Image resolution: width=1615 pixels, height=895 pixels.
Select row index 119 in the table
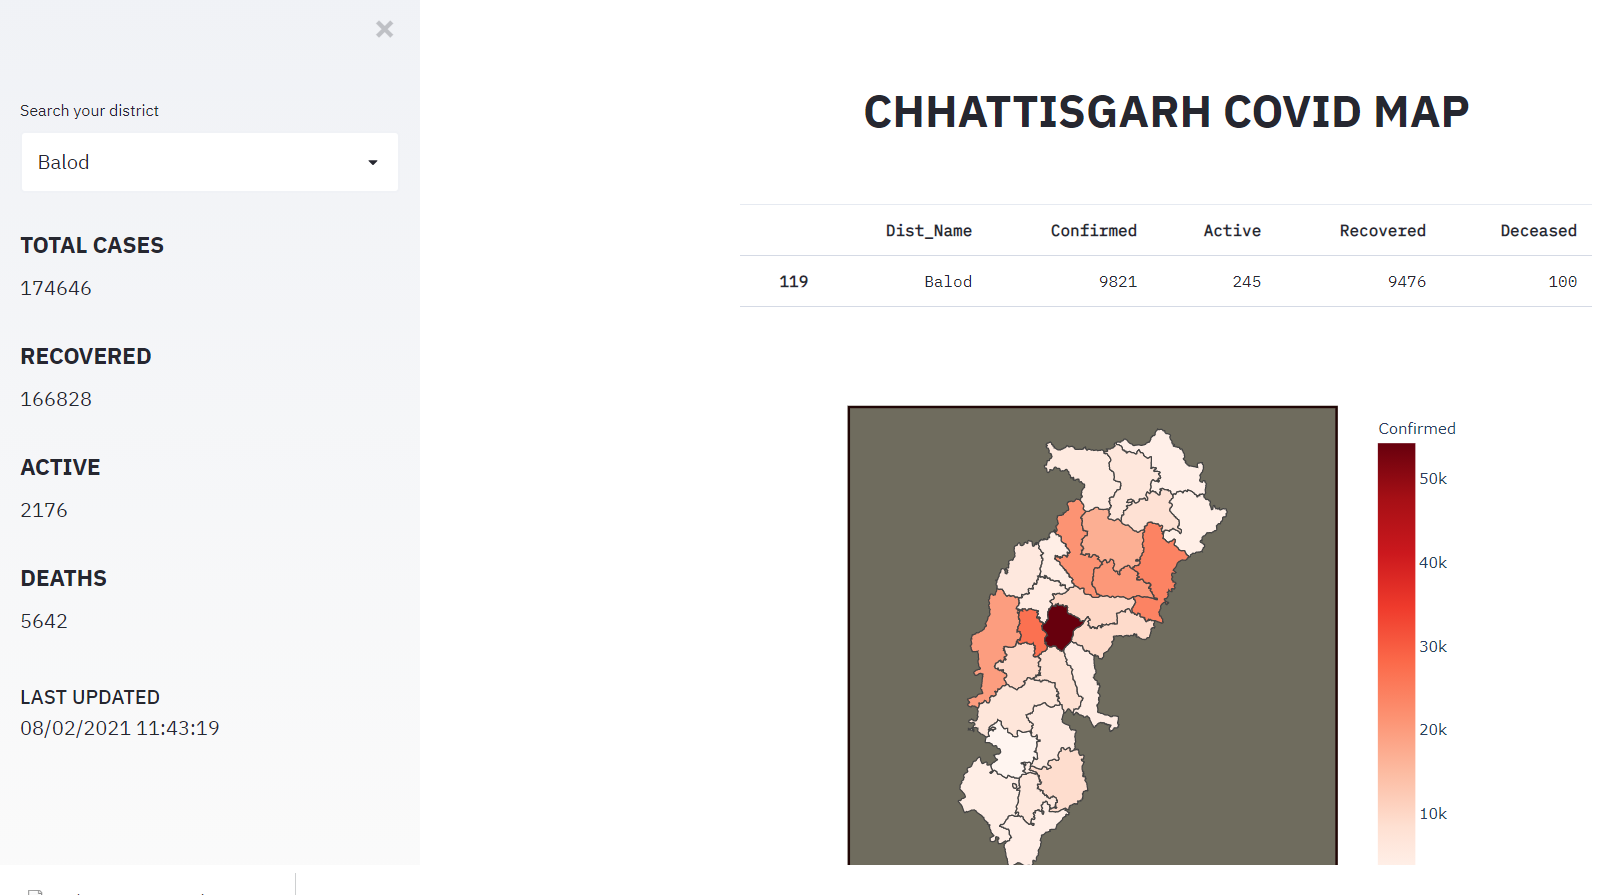[x=793, y=282]
